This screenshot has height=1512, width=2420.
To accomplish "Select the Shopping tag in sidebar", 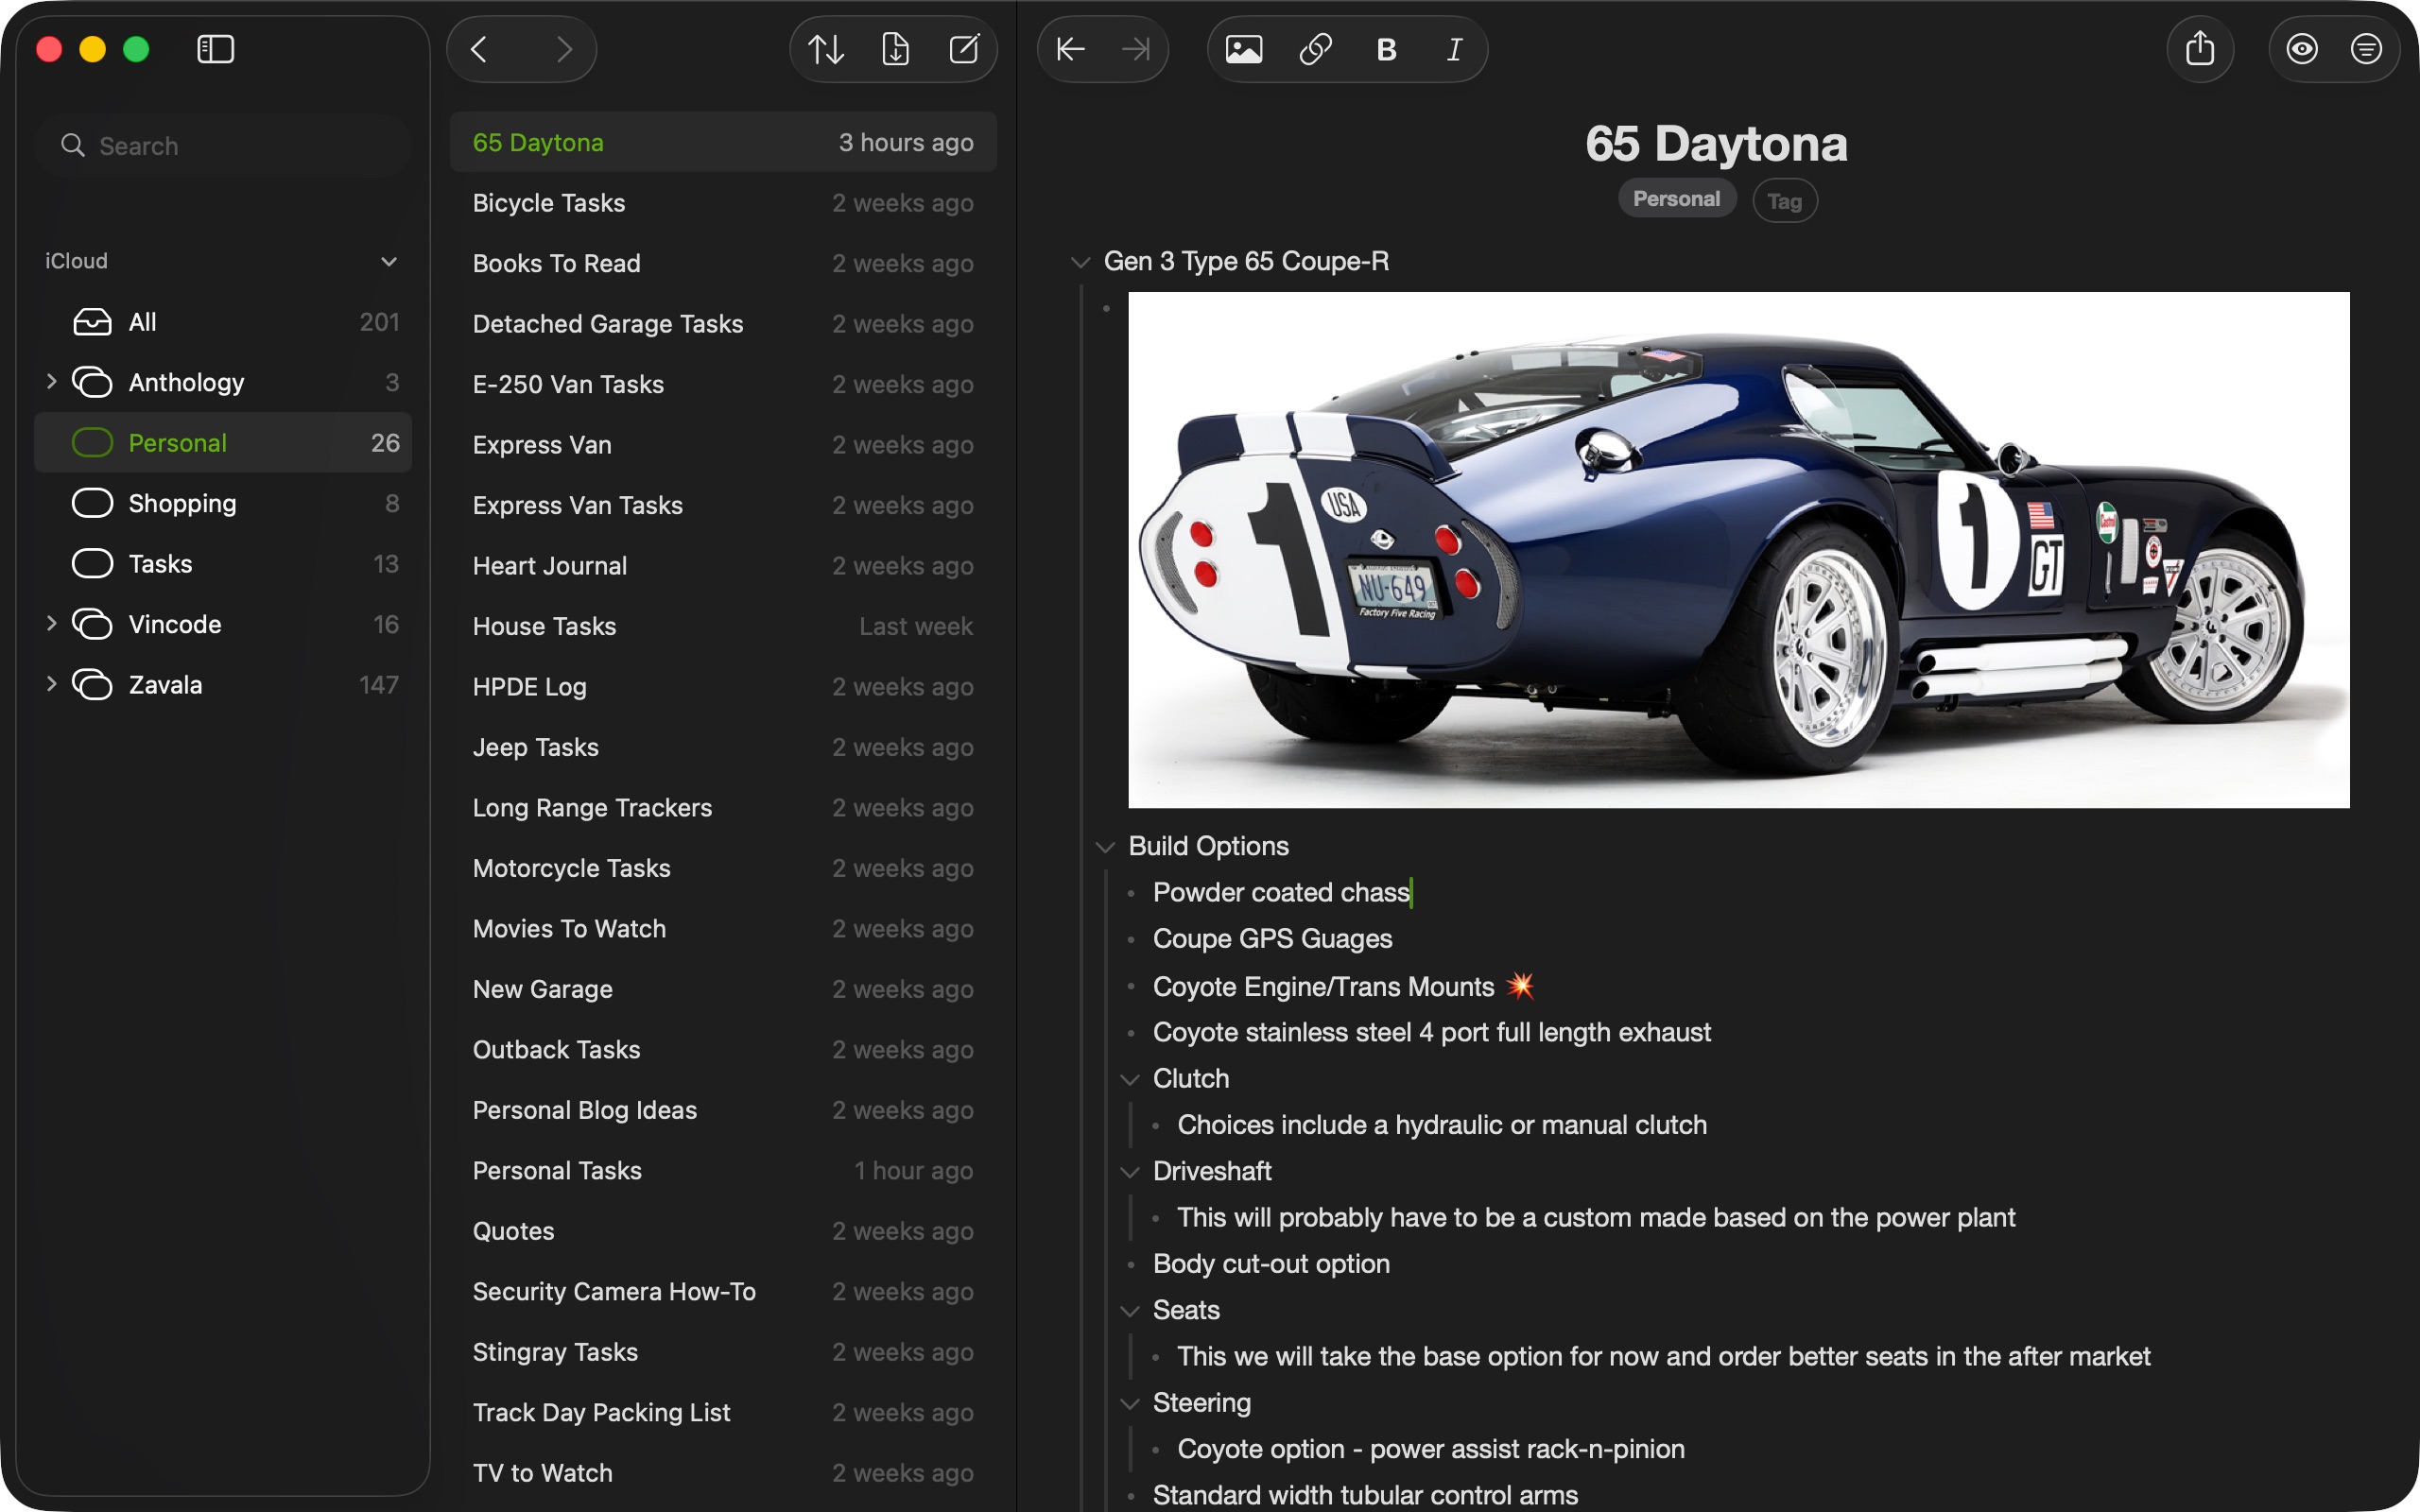I will point(223,503).
